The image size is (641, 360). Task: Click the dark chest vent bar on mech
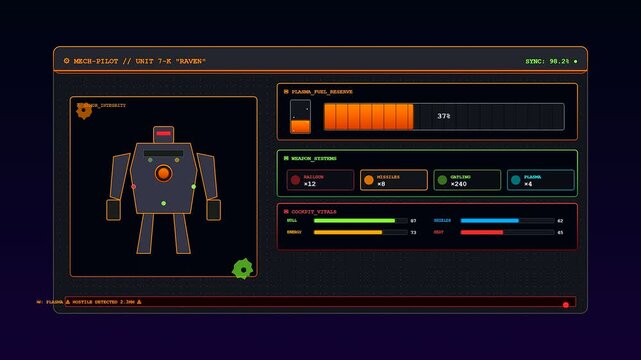coord(164,154)
